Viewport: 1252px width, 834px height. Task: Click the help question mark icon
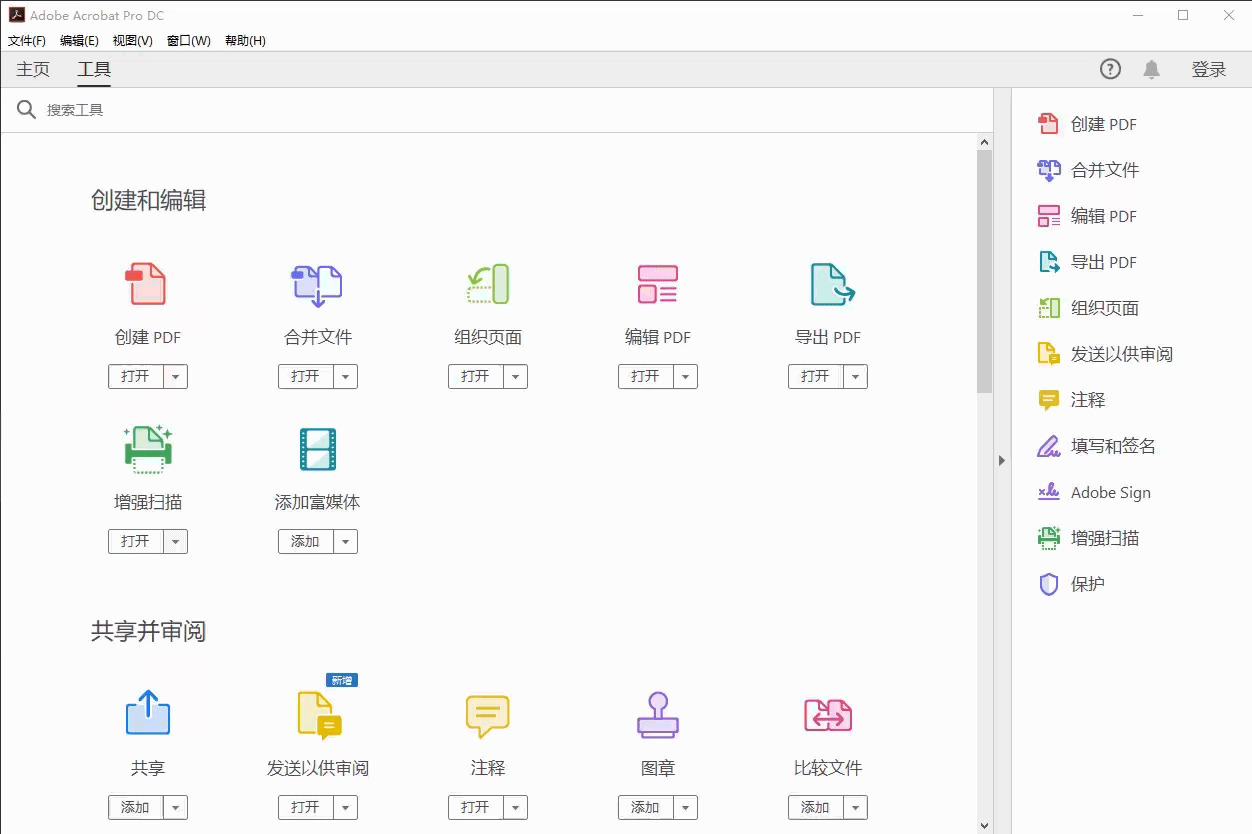pyautogui.click(x=1110, y=69)
